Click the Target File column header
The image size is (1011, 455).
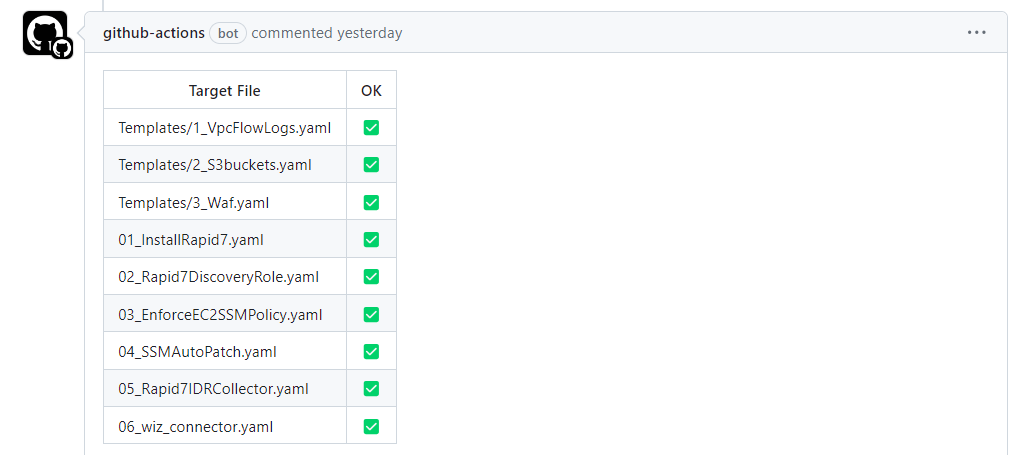tap(224, 91)
